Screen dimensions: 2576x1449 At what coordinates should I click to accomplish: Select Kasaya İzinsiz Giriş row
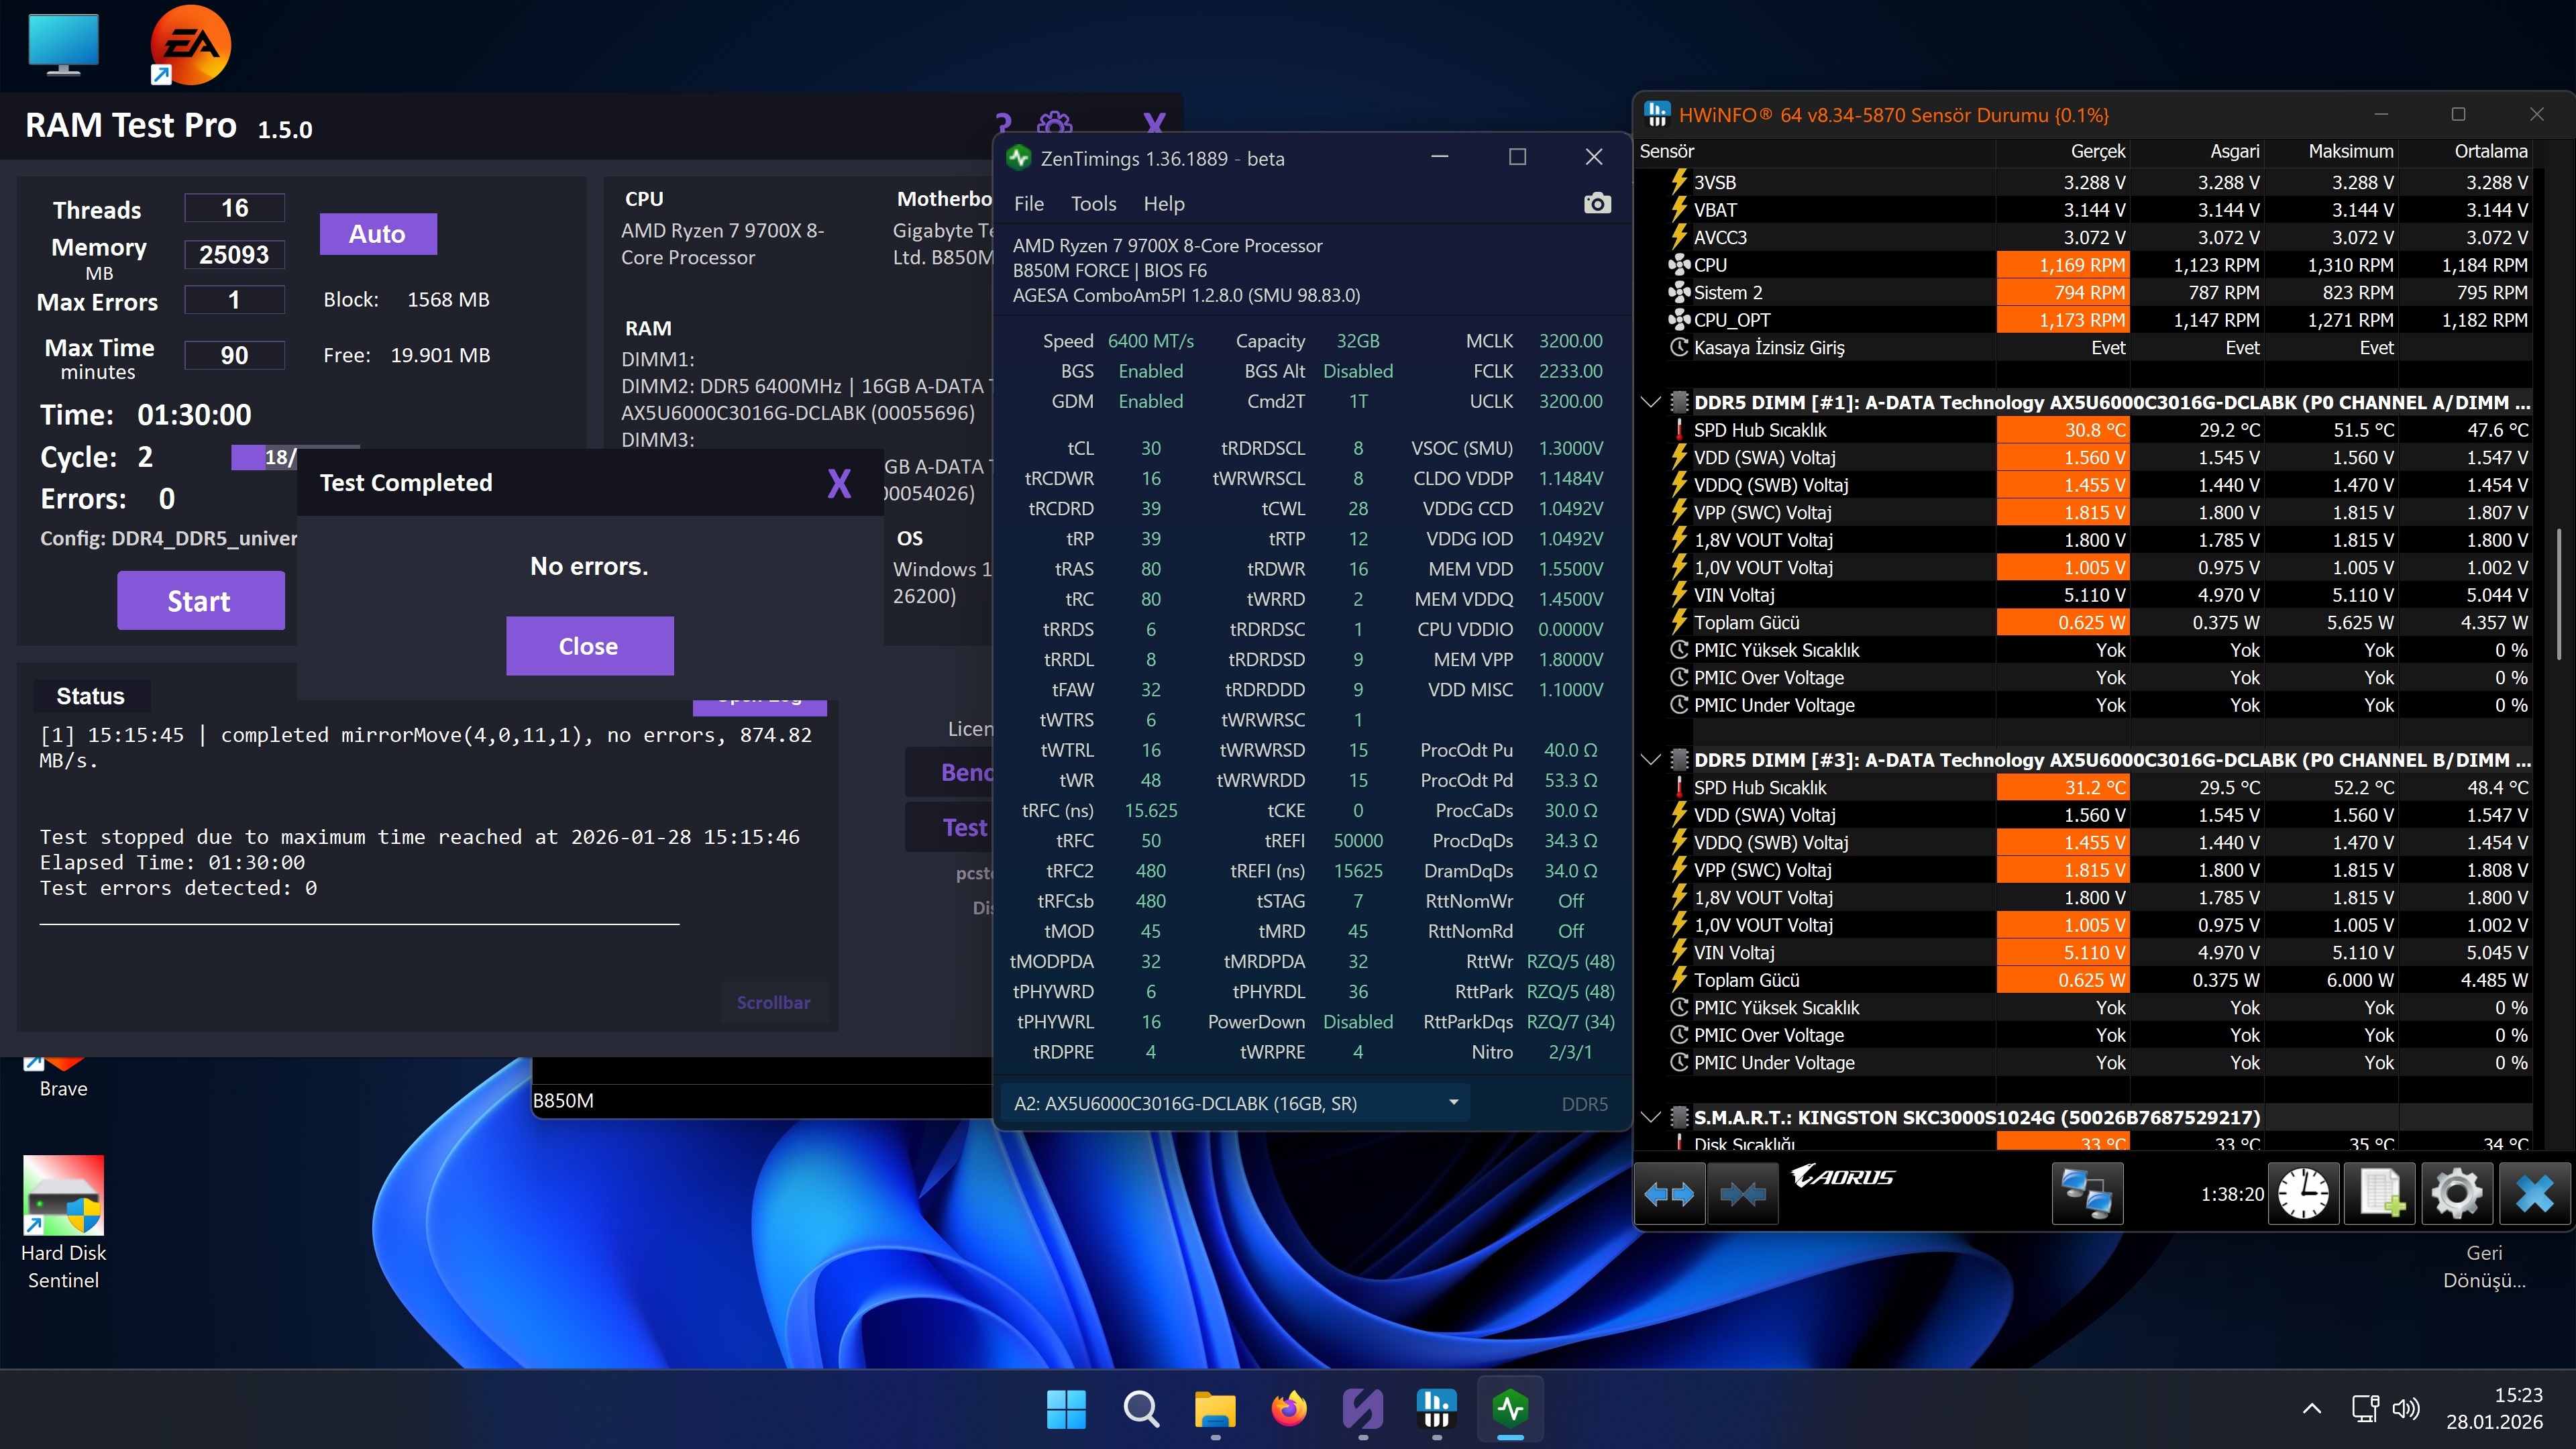click(2084, 347)
